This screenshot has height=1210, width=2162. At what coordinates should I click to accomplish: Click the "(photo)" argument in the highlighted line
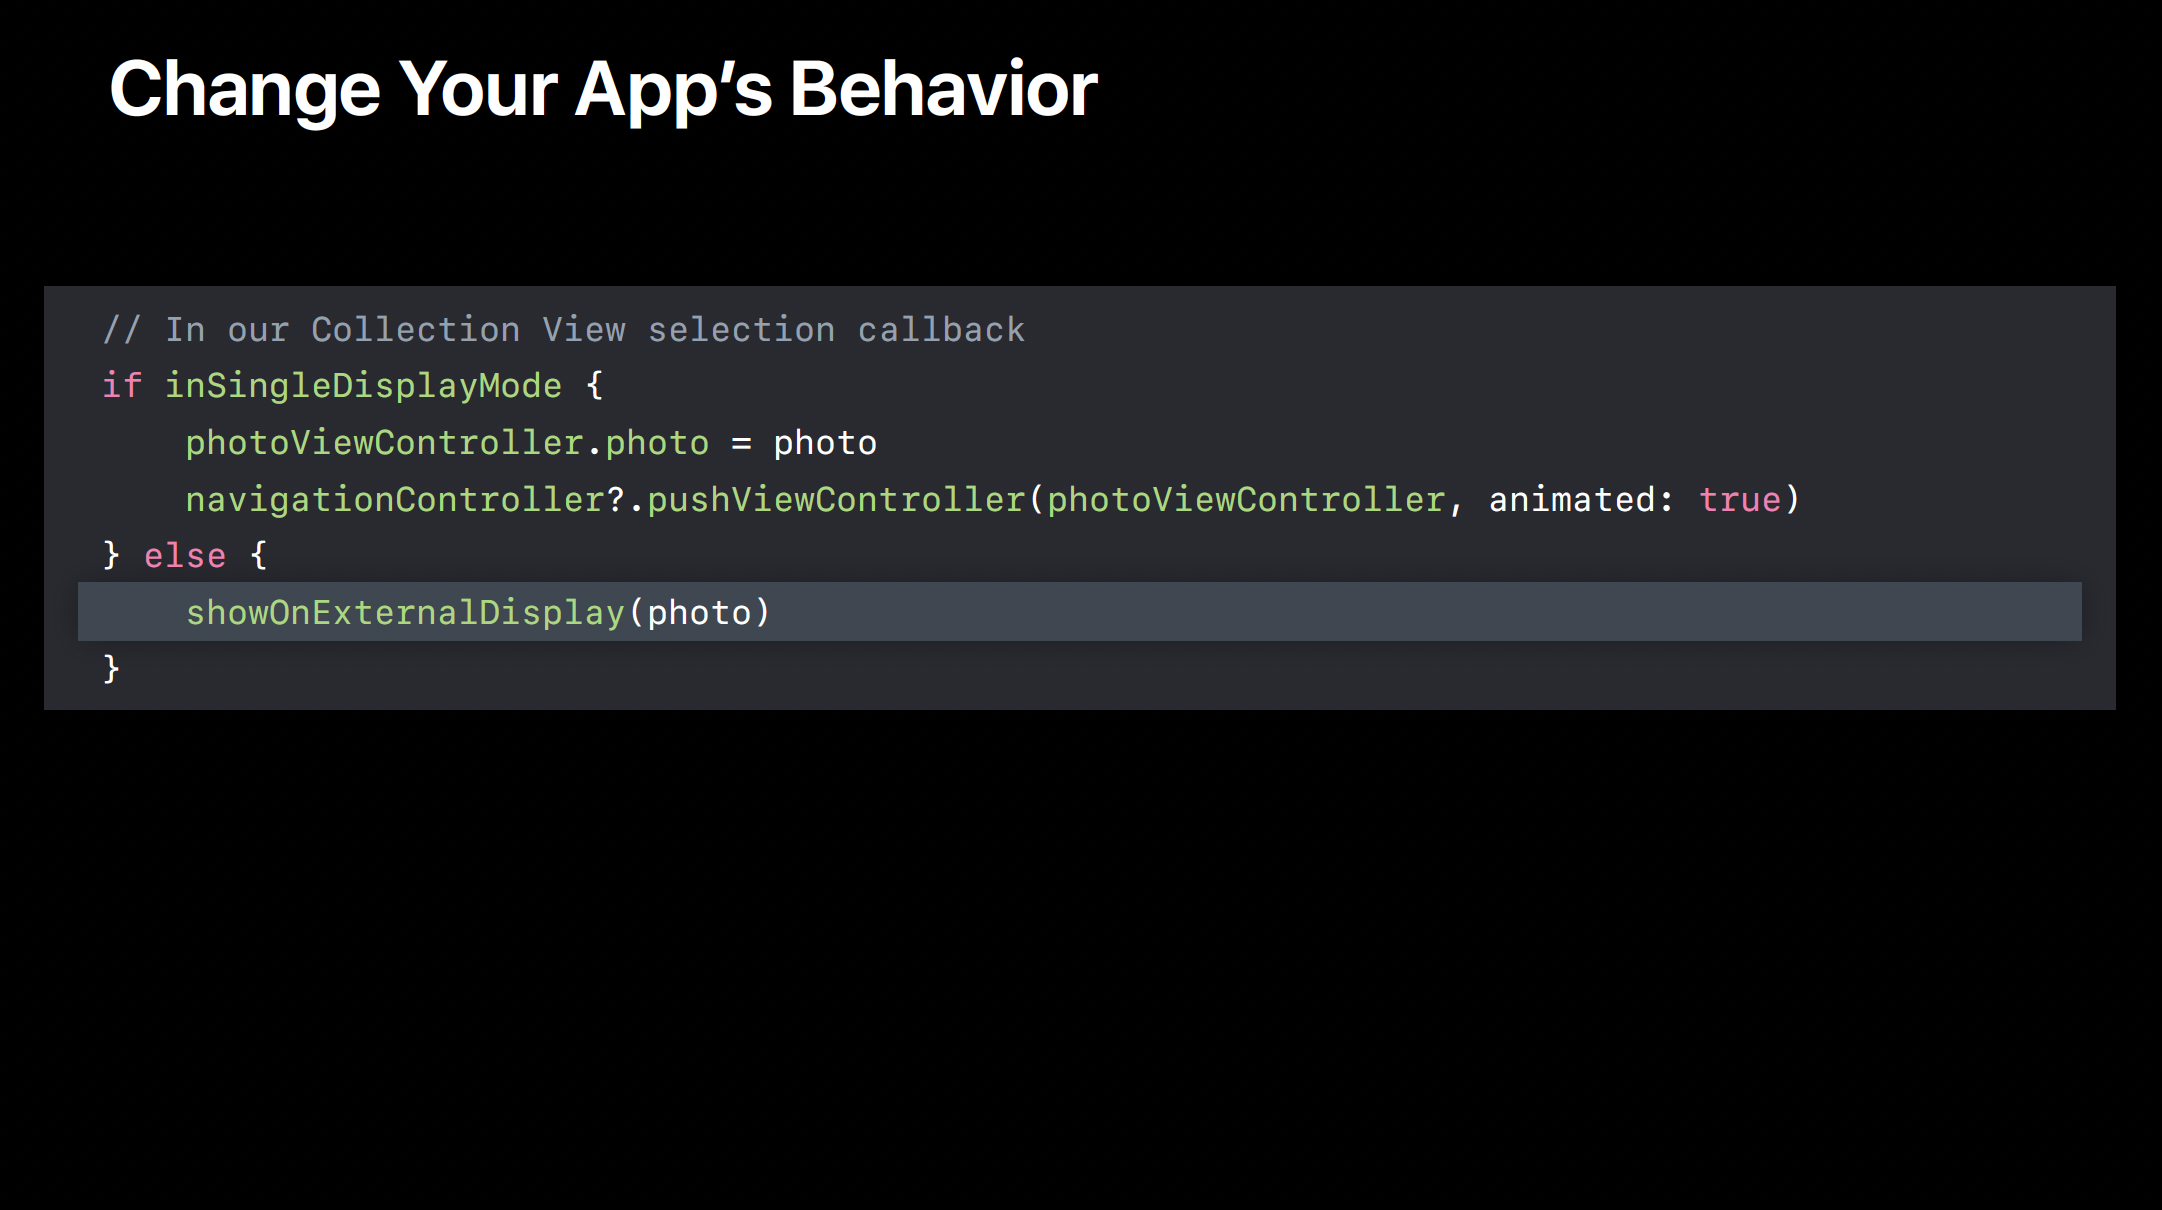(x=700, y=613)
